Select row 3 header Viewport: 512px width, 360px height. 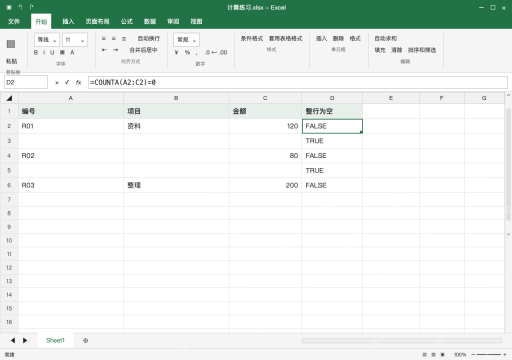(9, 141)
